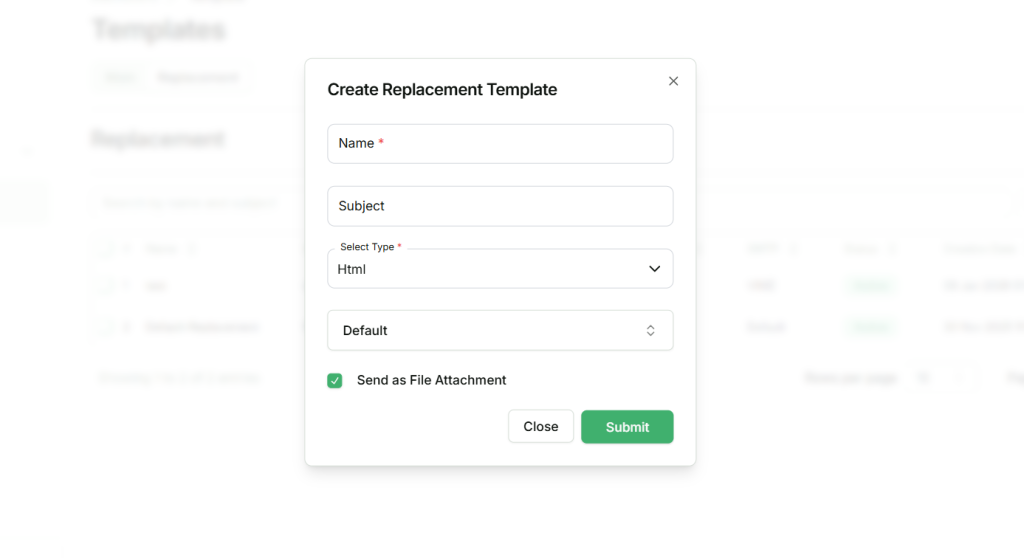Click the Default Replacement row name
Viewport: 1024px width, 558px height.
[x=202, y=326]
